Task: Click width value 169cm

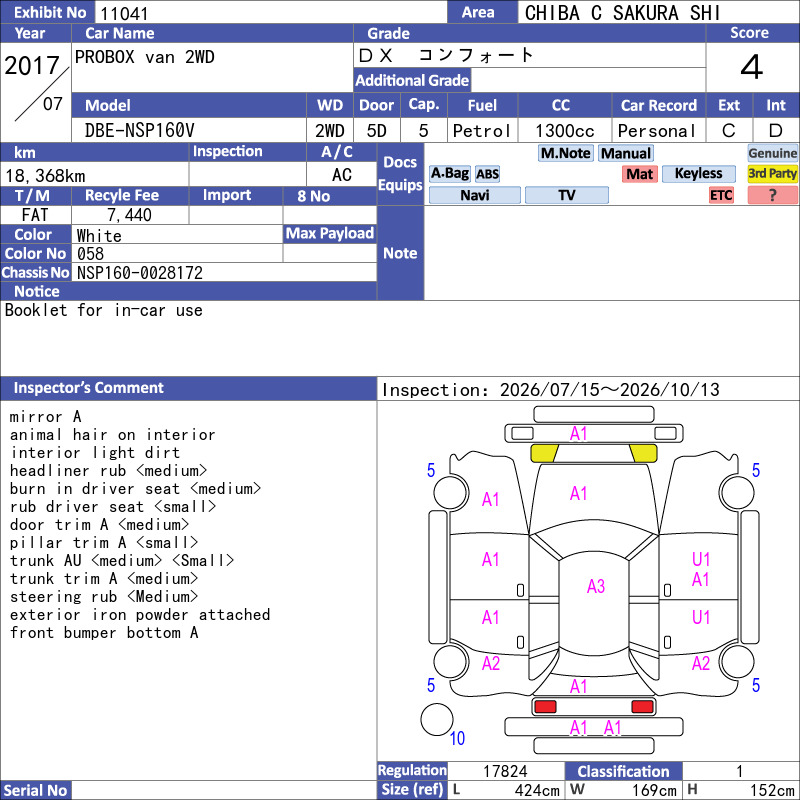Action: point(654,790)
